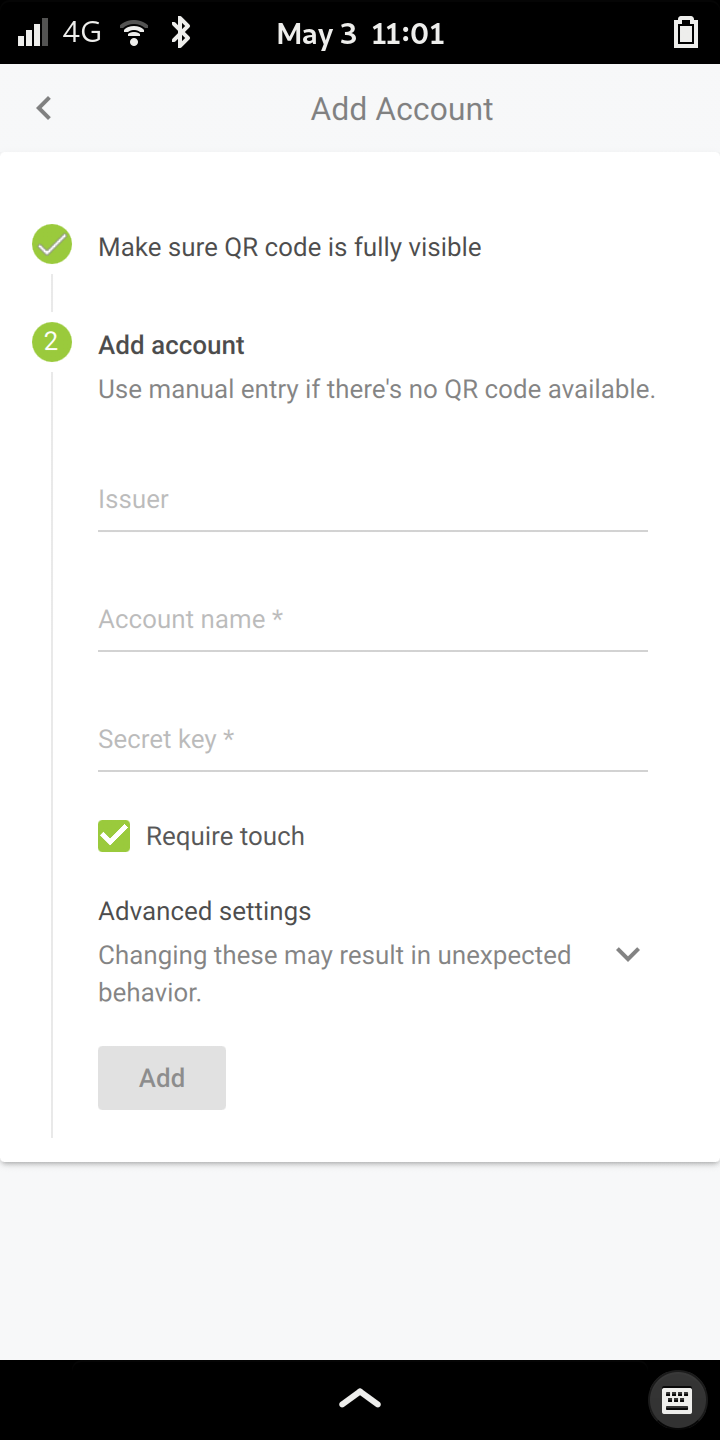
Task: Select the 'Make sure QR code is fully visible' step
Action: [289, 247]
